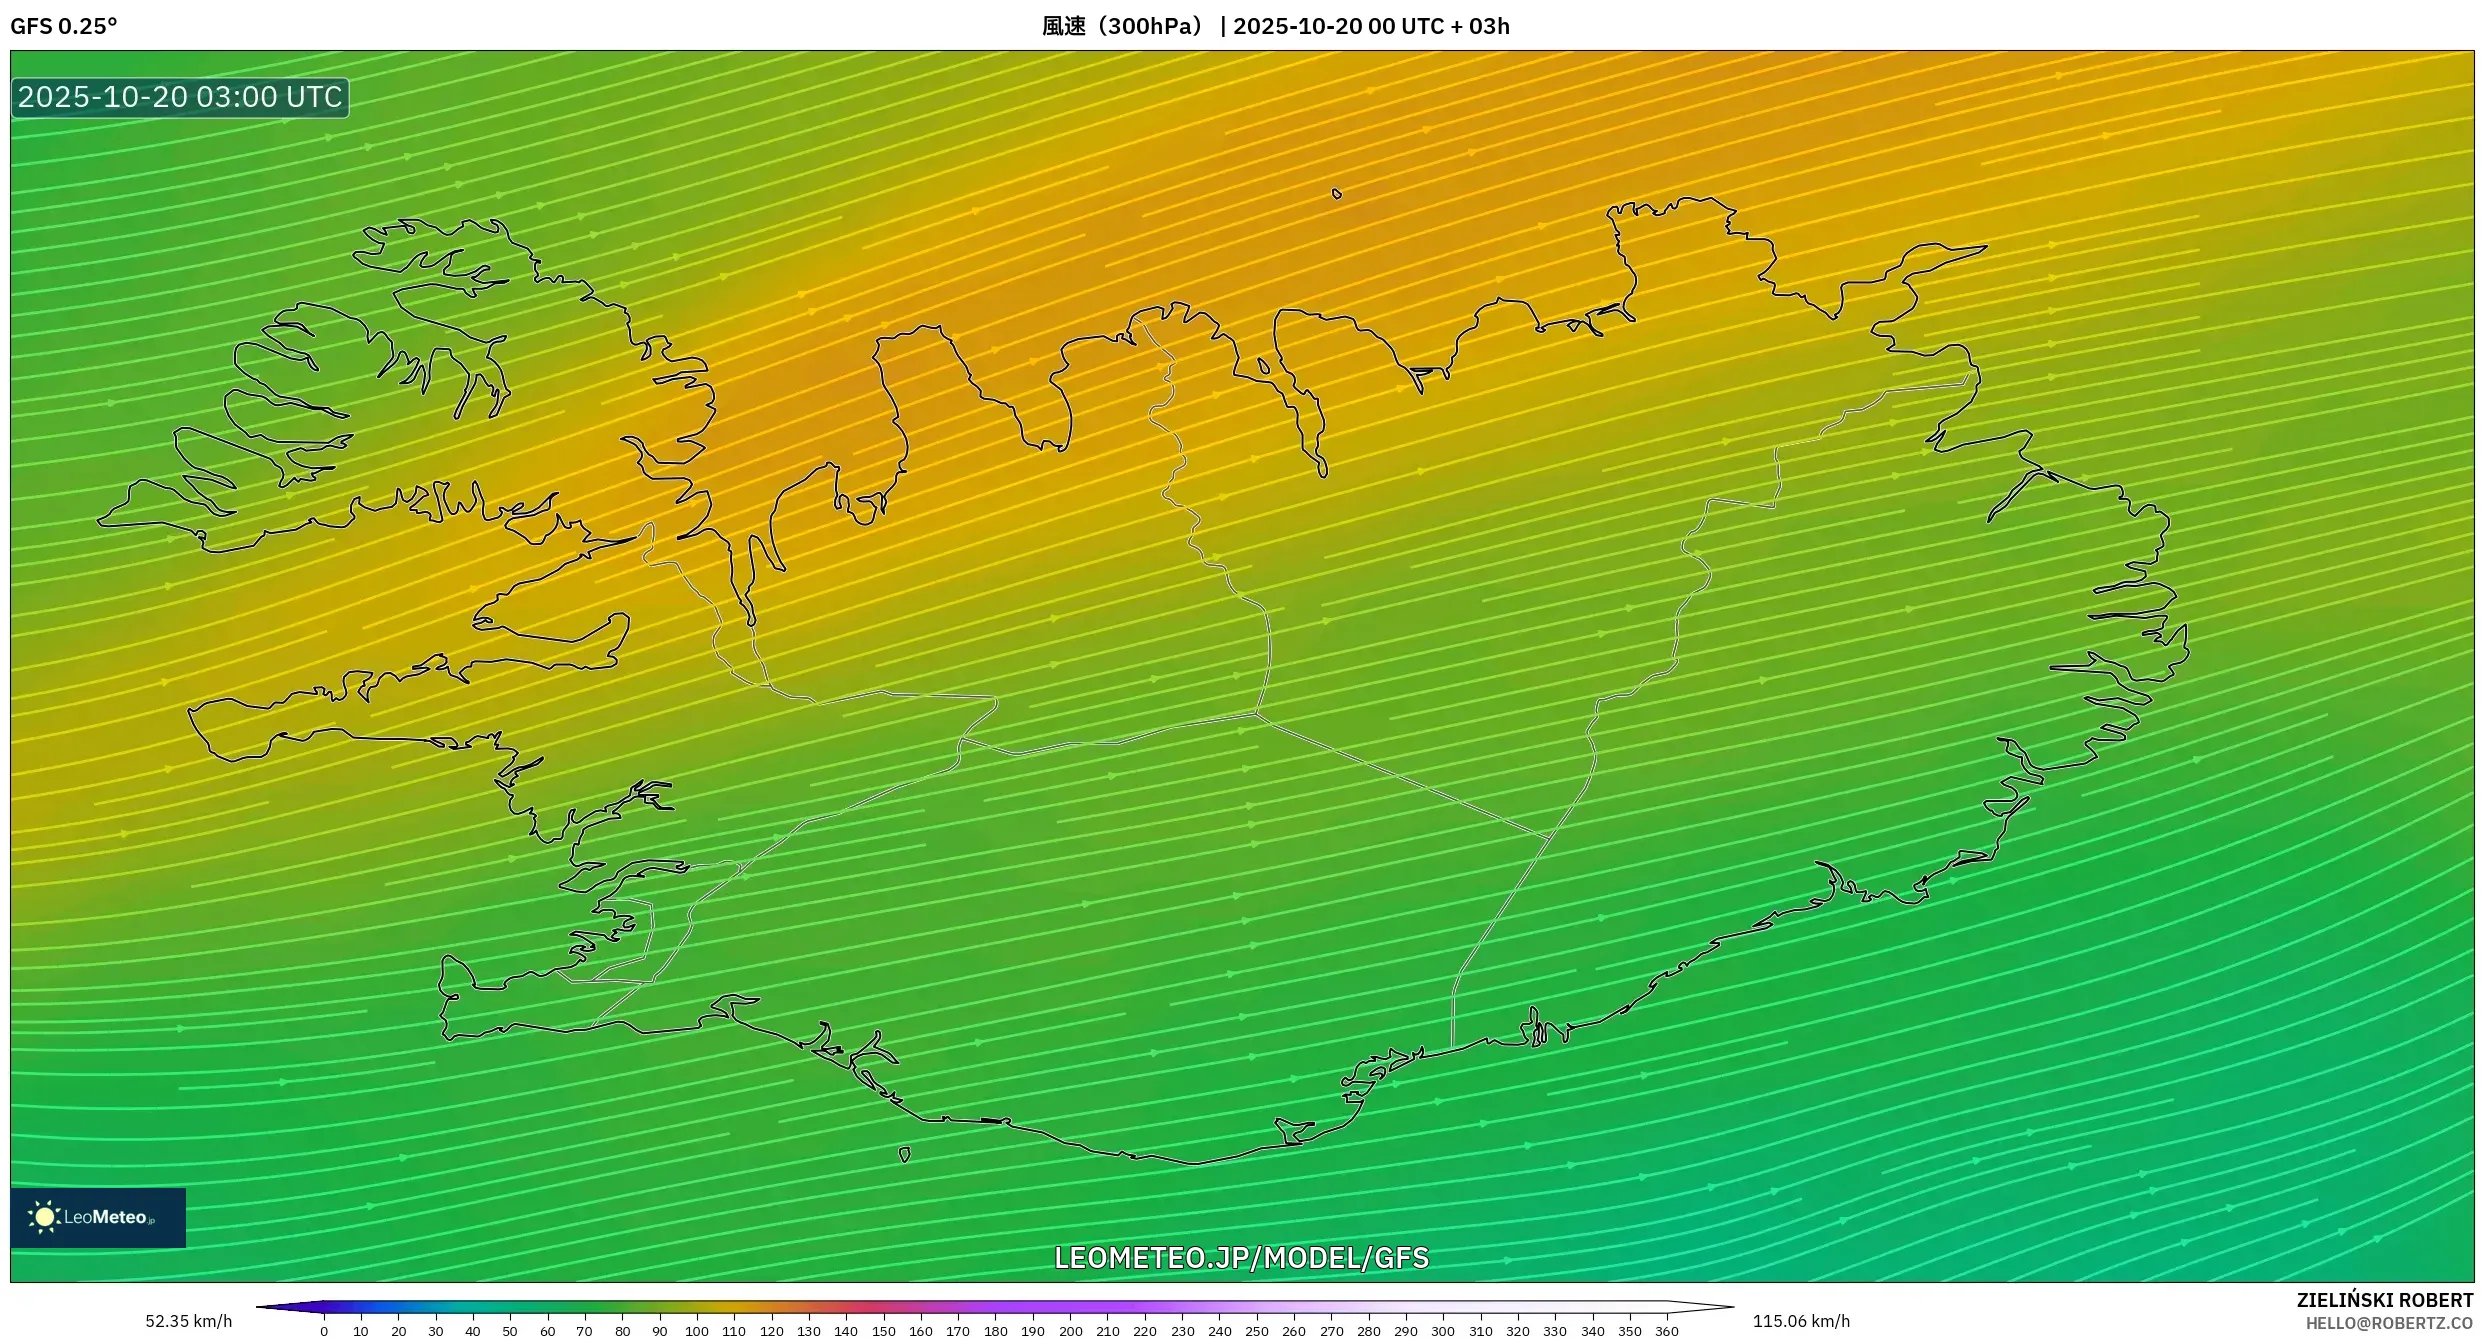The width and height of the screenshot is (2483, 1338).
Task: Click the HELLO@ROBERTZ.CO email address
Action: point(2389,1324)
